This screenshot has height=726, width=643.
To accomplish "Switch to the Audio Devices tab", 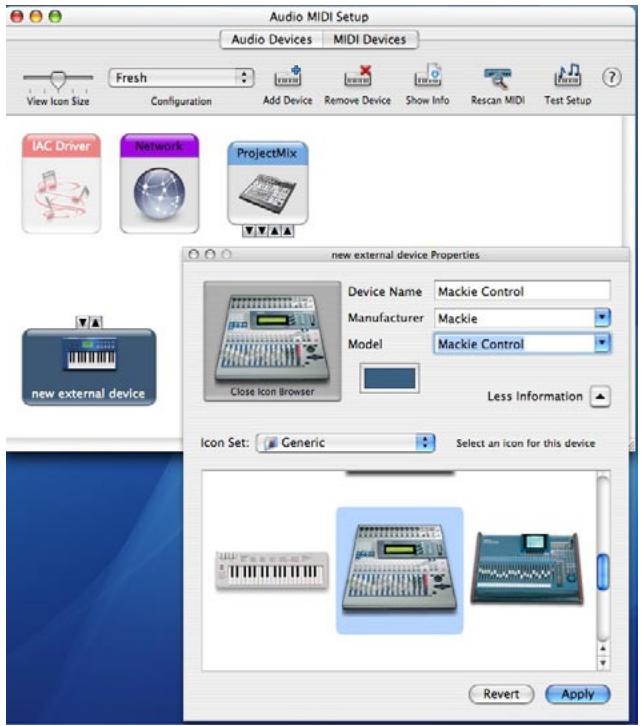I will [x=272, y=39].
